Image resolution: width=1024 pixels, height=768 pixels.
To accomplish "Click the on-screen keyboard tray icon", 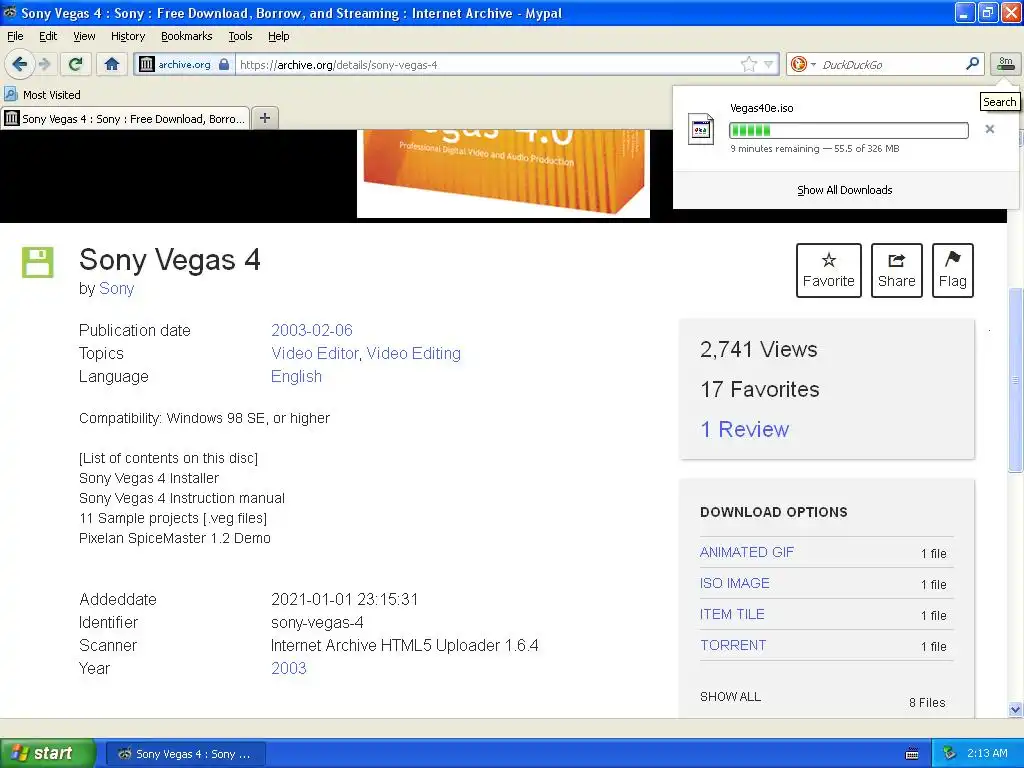I will click(x=912, y=754).
